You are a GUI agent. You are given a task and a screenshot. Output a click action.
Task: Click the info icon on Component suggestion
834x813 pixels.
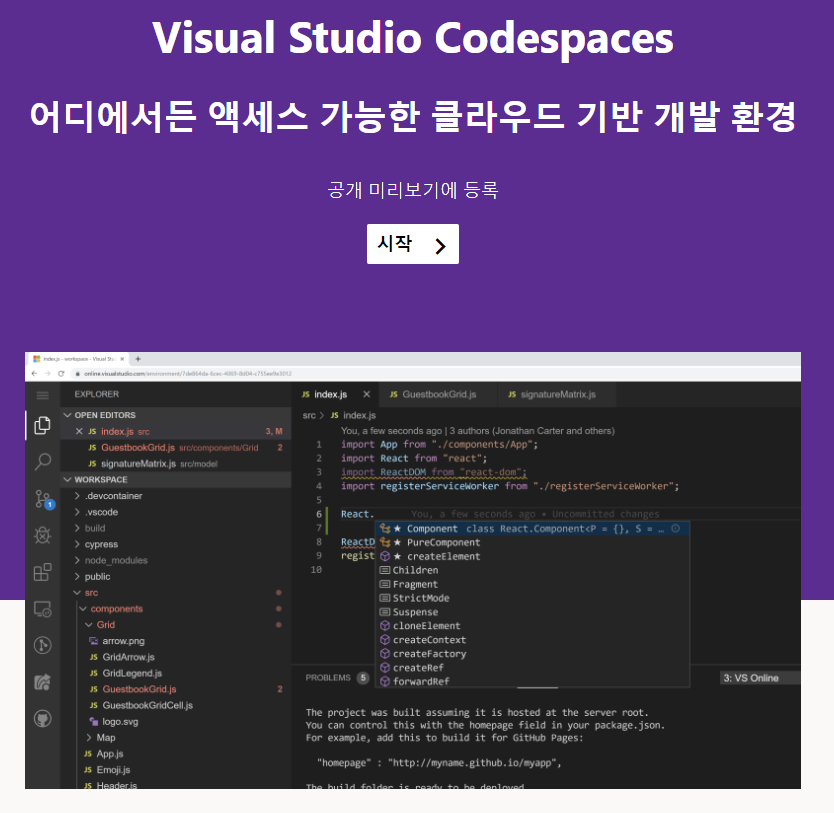675,529
